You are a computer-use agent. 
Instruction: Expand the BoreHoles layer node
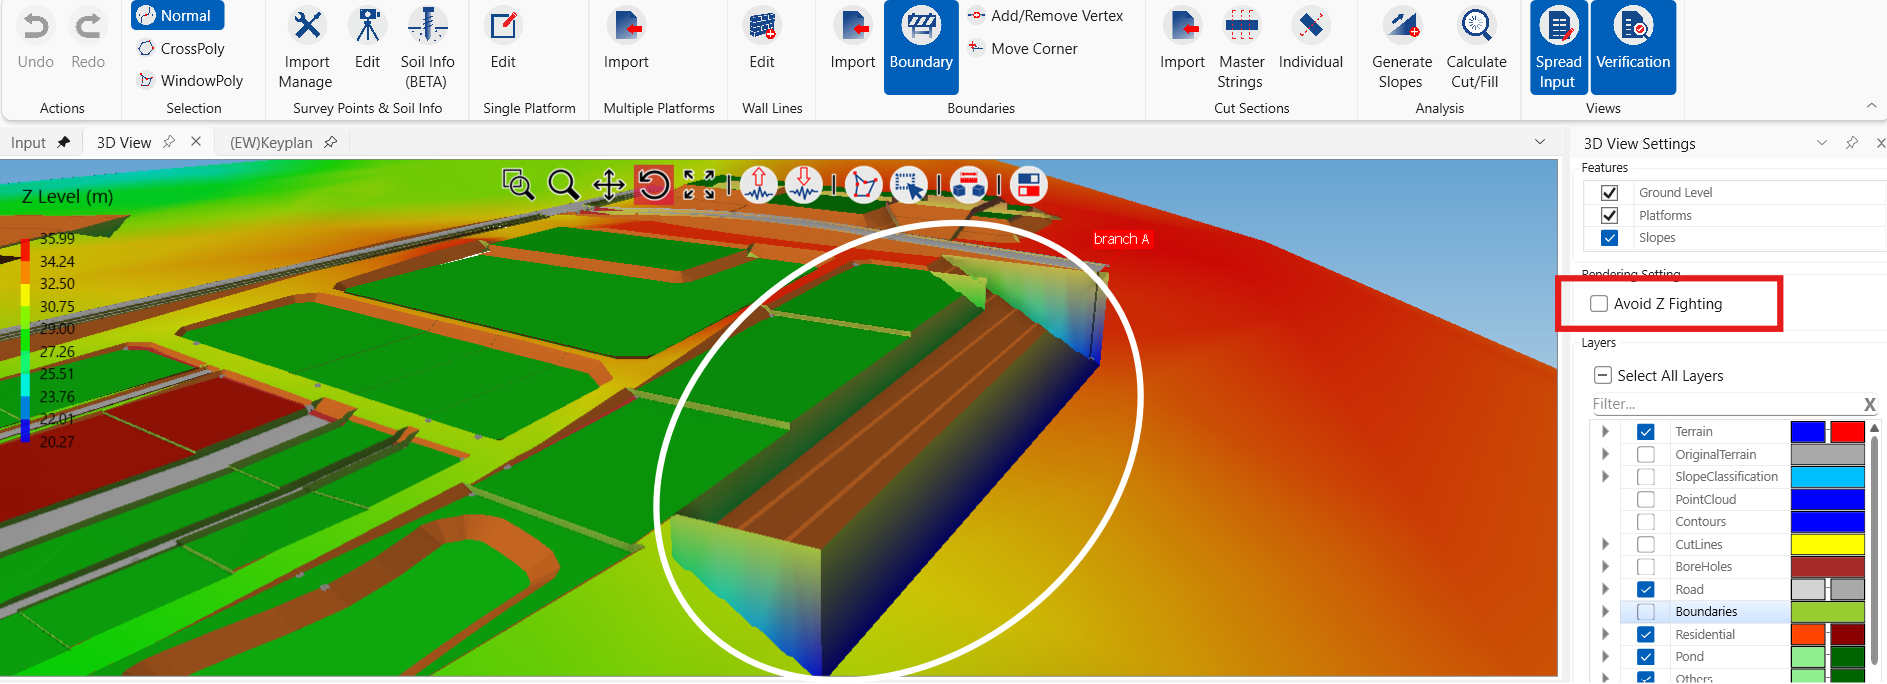click(1605, 567)
